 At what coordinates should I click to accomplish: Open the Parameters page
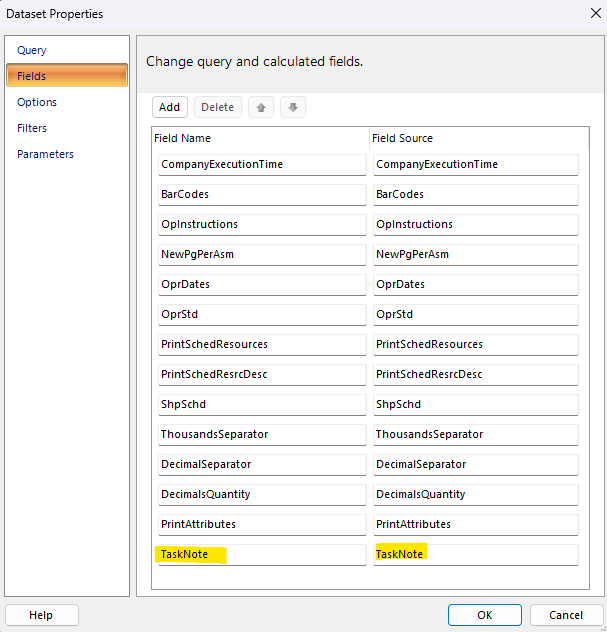45,154
